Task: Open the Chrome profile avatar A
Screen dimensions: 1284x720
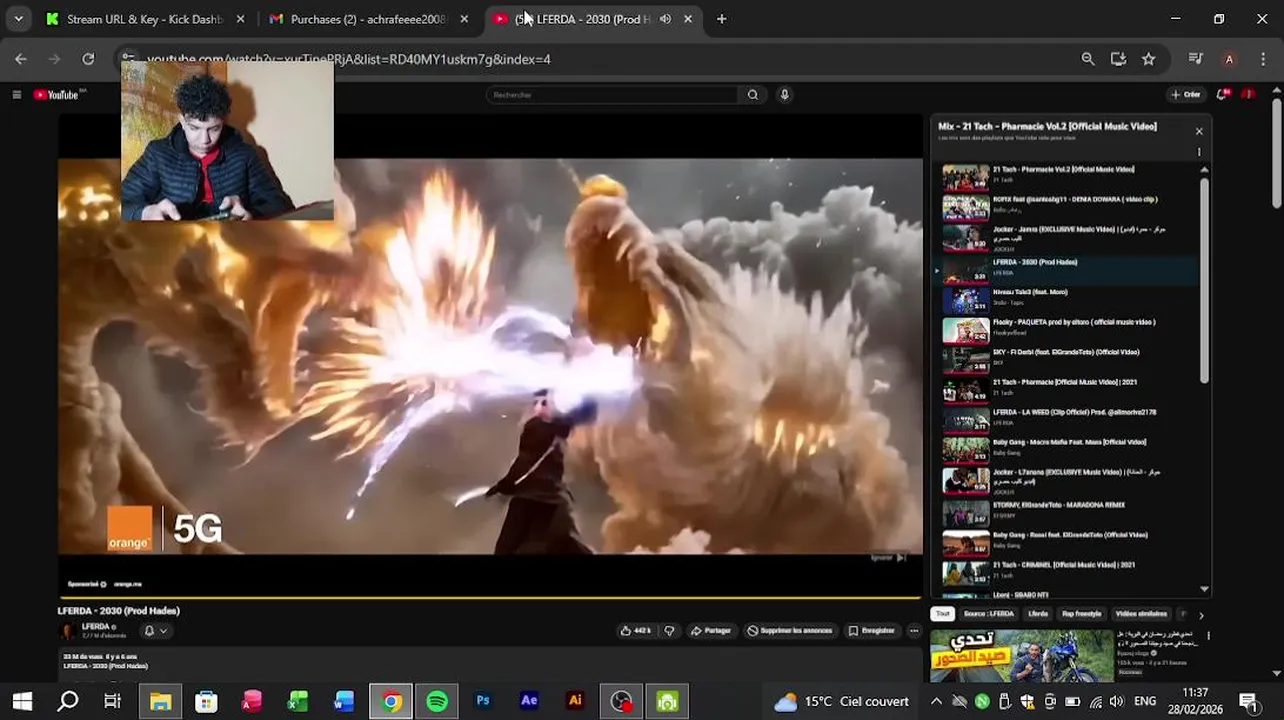Action: (x=1229, y=59)
